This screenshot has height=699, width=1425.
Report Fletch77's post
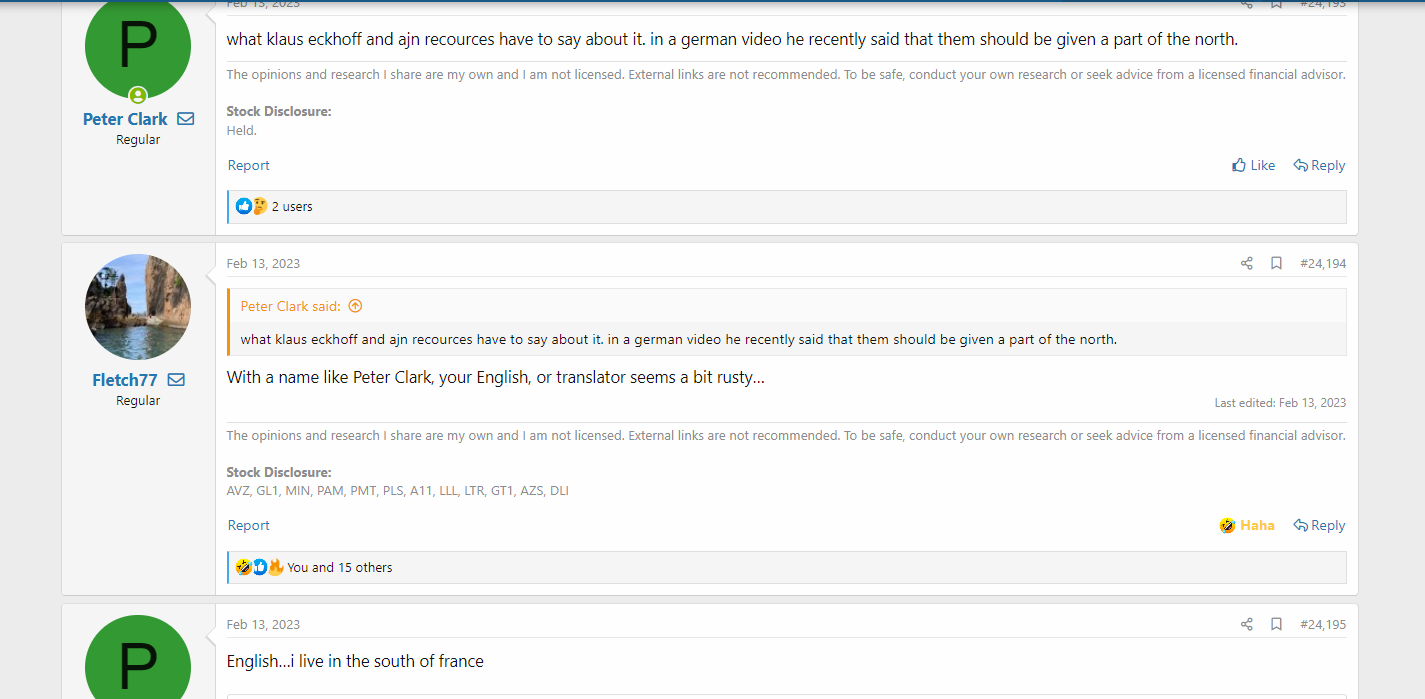coord(248,525)
